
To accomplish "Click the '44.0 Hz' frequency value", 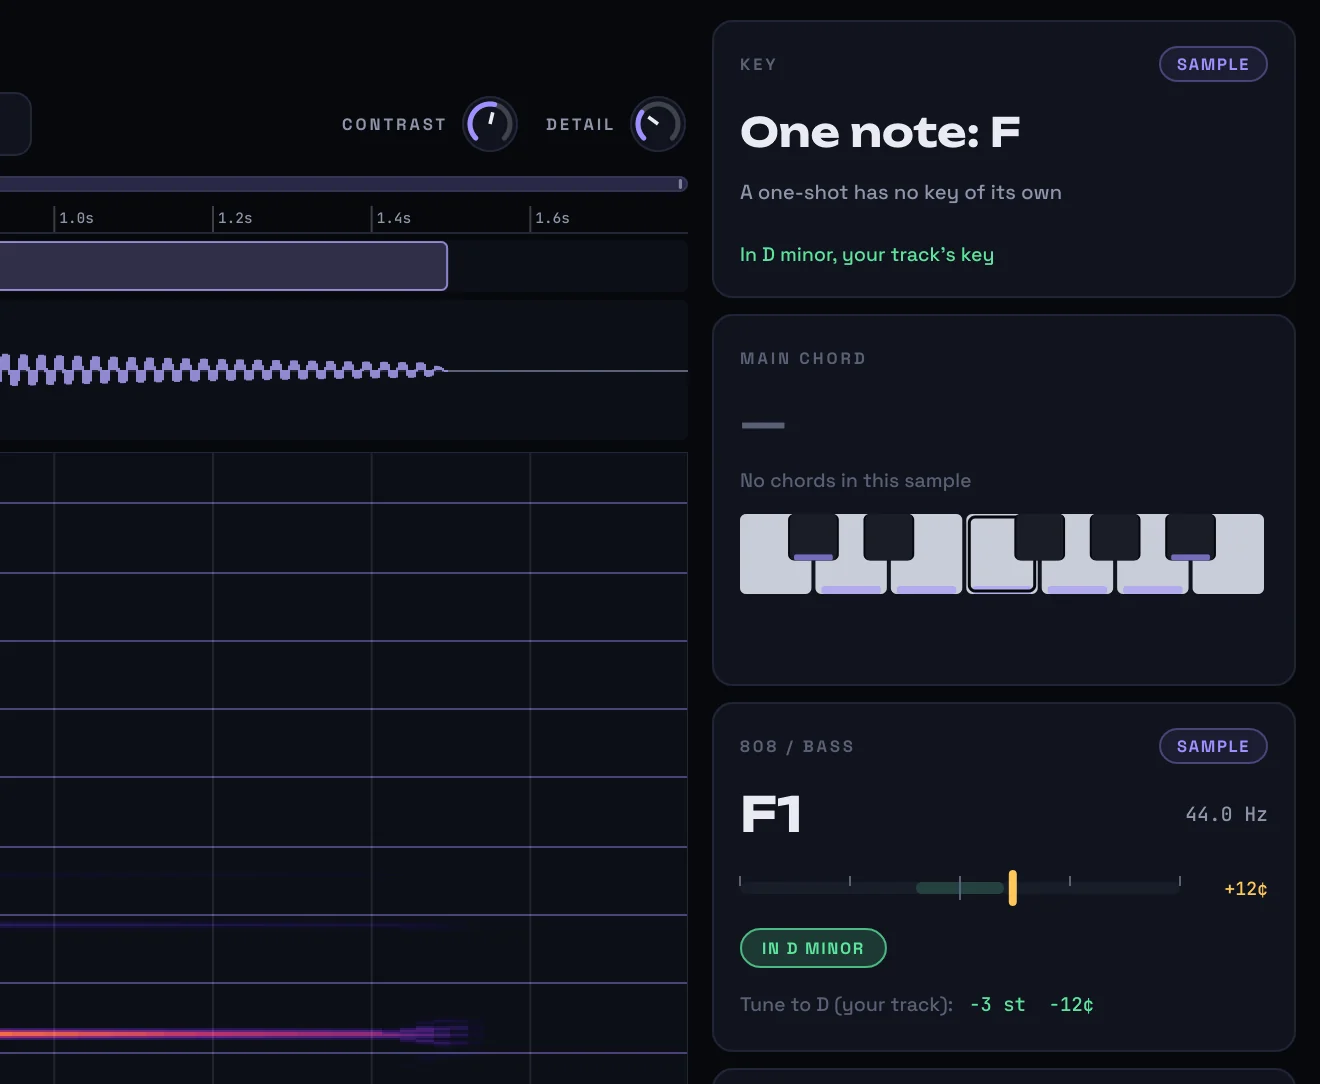I will (x=1226, y=814).
